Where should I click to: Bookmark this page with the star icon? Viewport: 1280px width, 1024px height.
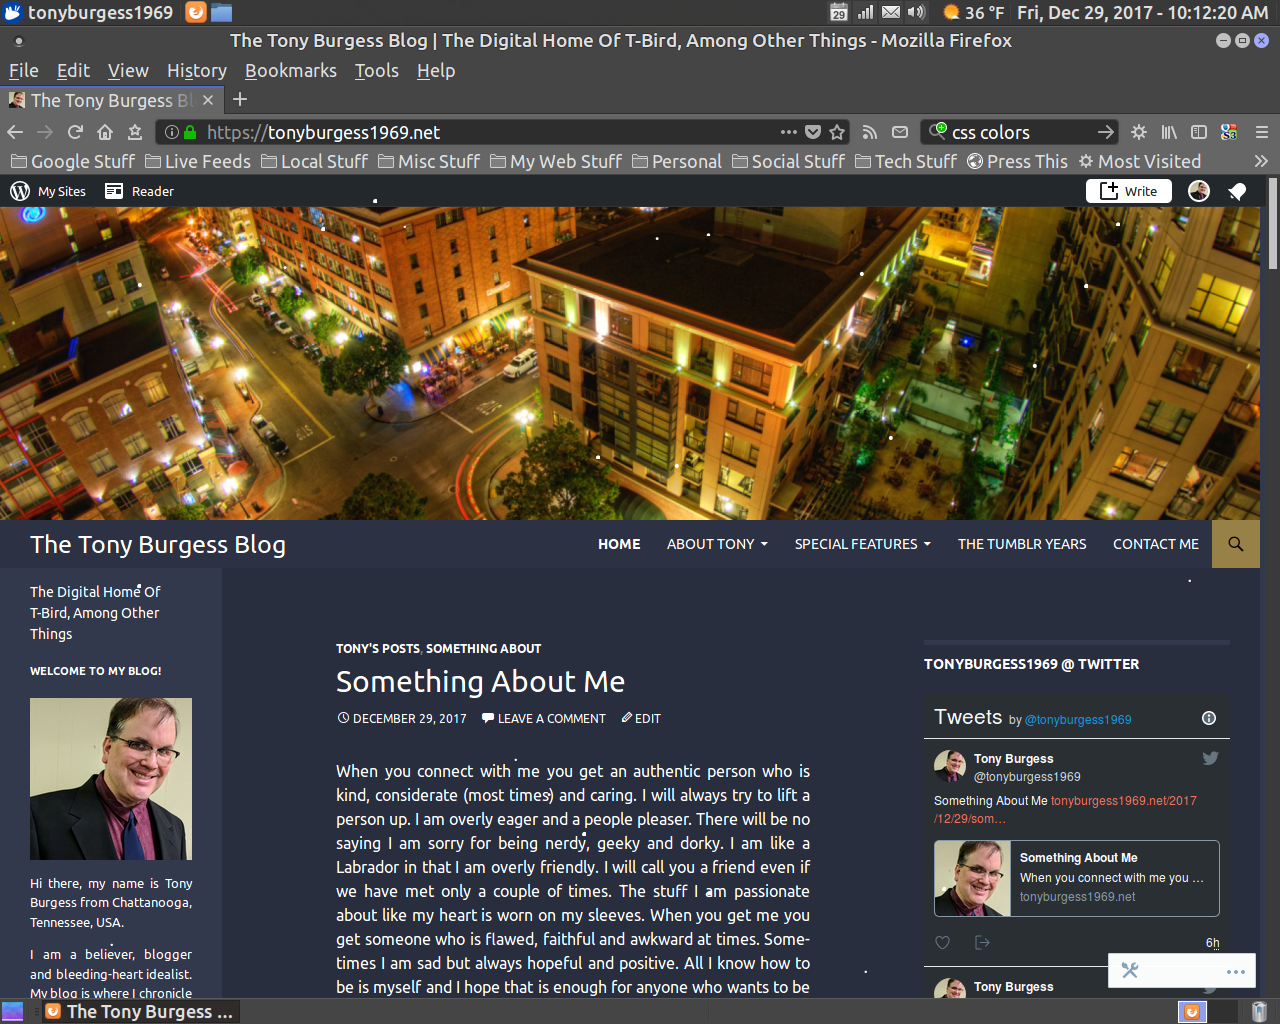tap(837, 132)
